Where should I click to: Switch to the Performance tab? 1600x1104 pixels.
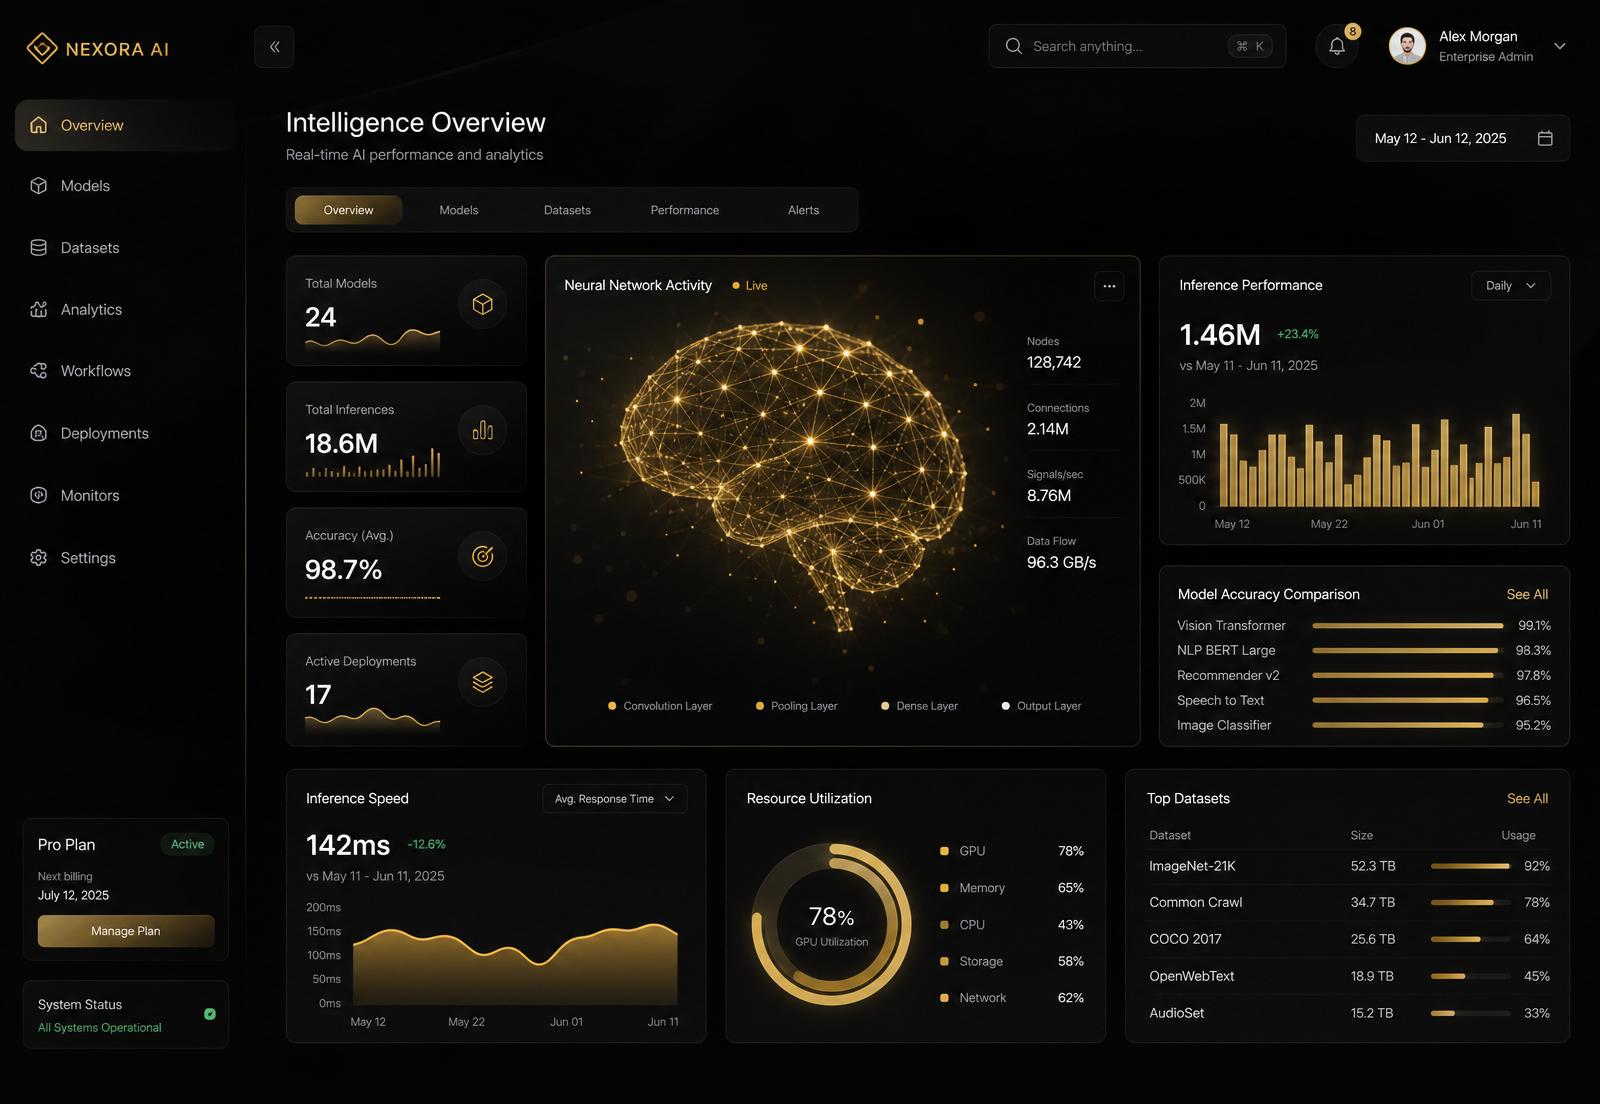tap(685, 210)
